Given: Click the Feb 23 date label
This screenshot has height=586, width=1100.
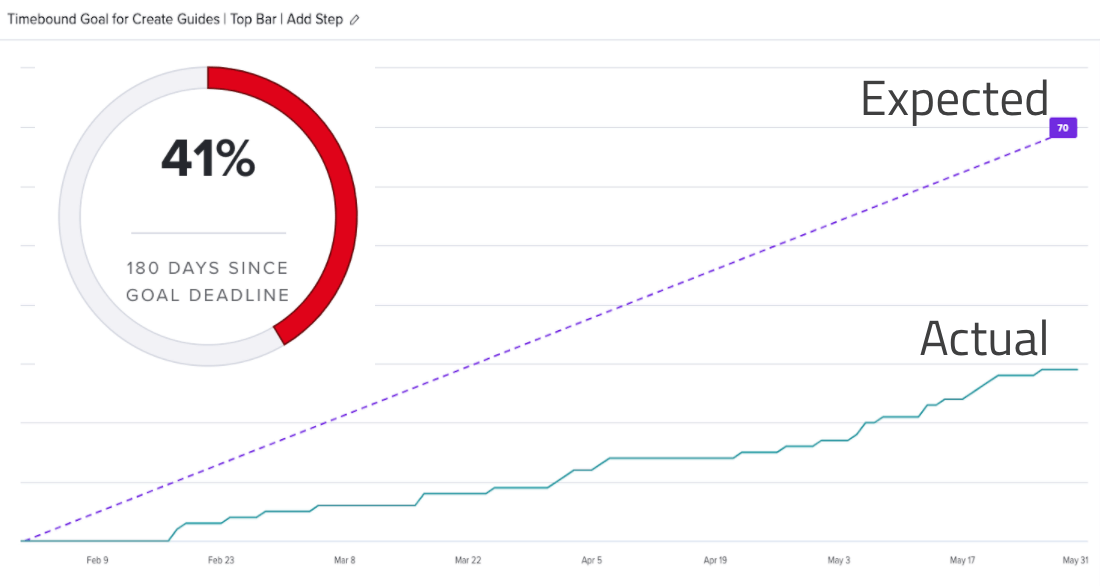Looking at the screenshot, I should pyautogui.click(x=221, y=560).
